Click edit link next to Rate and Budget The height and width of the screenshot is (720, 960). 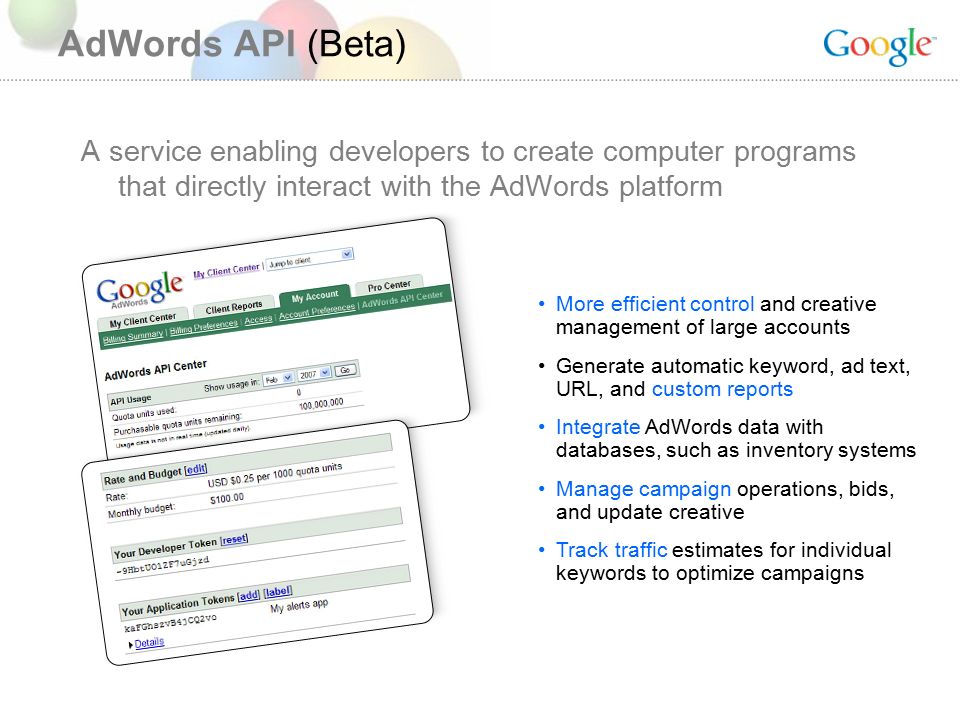(196, 470)
